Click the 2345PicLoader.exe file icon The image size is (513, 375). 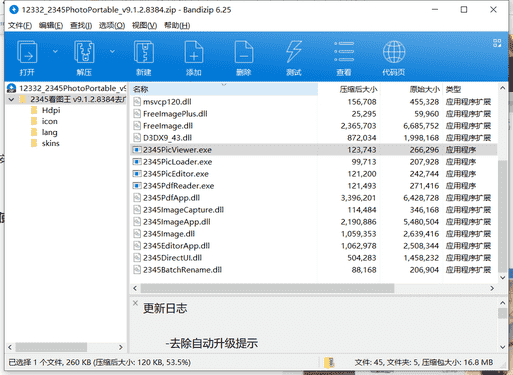click(x=137, y=162)
